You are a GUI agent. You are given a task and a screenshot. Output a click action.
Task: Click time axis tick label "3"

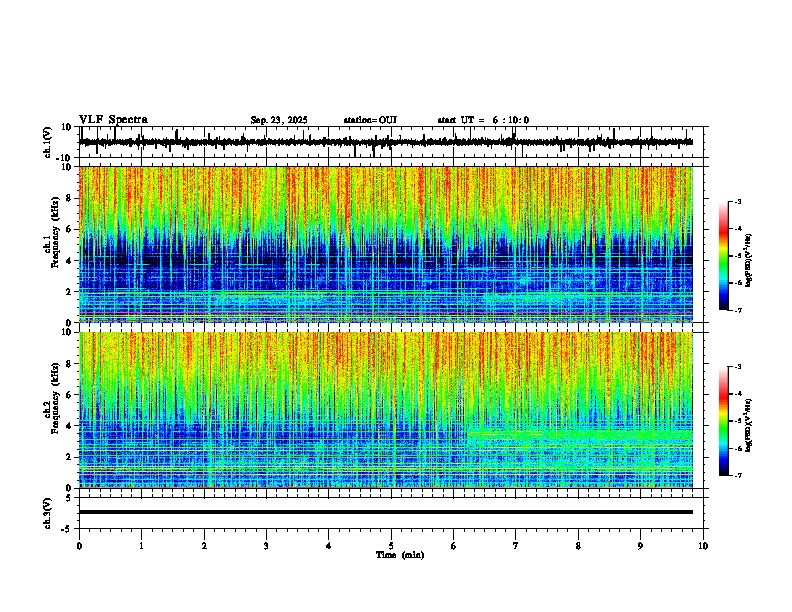266,546
